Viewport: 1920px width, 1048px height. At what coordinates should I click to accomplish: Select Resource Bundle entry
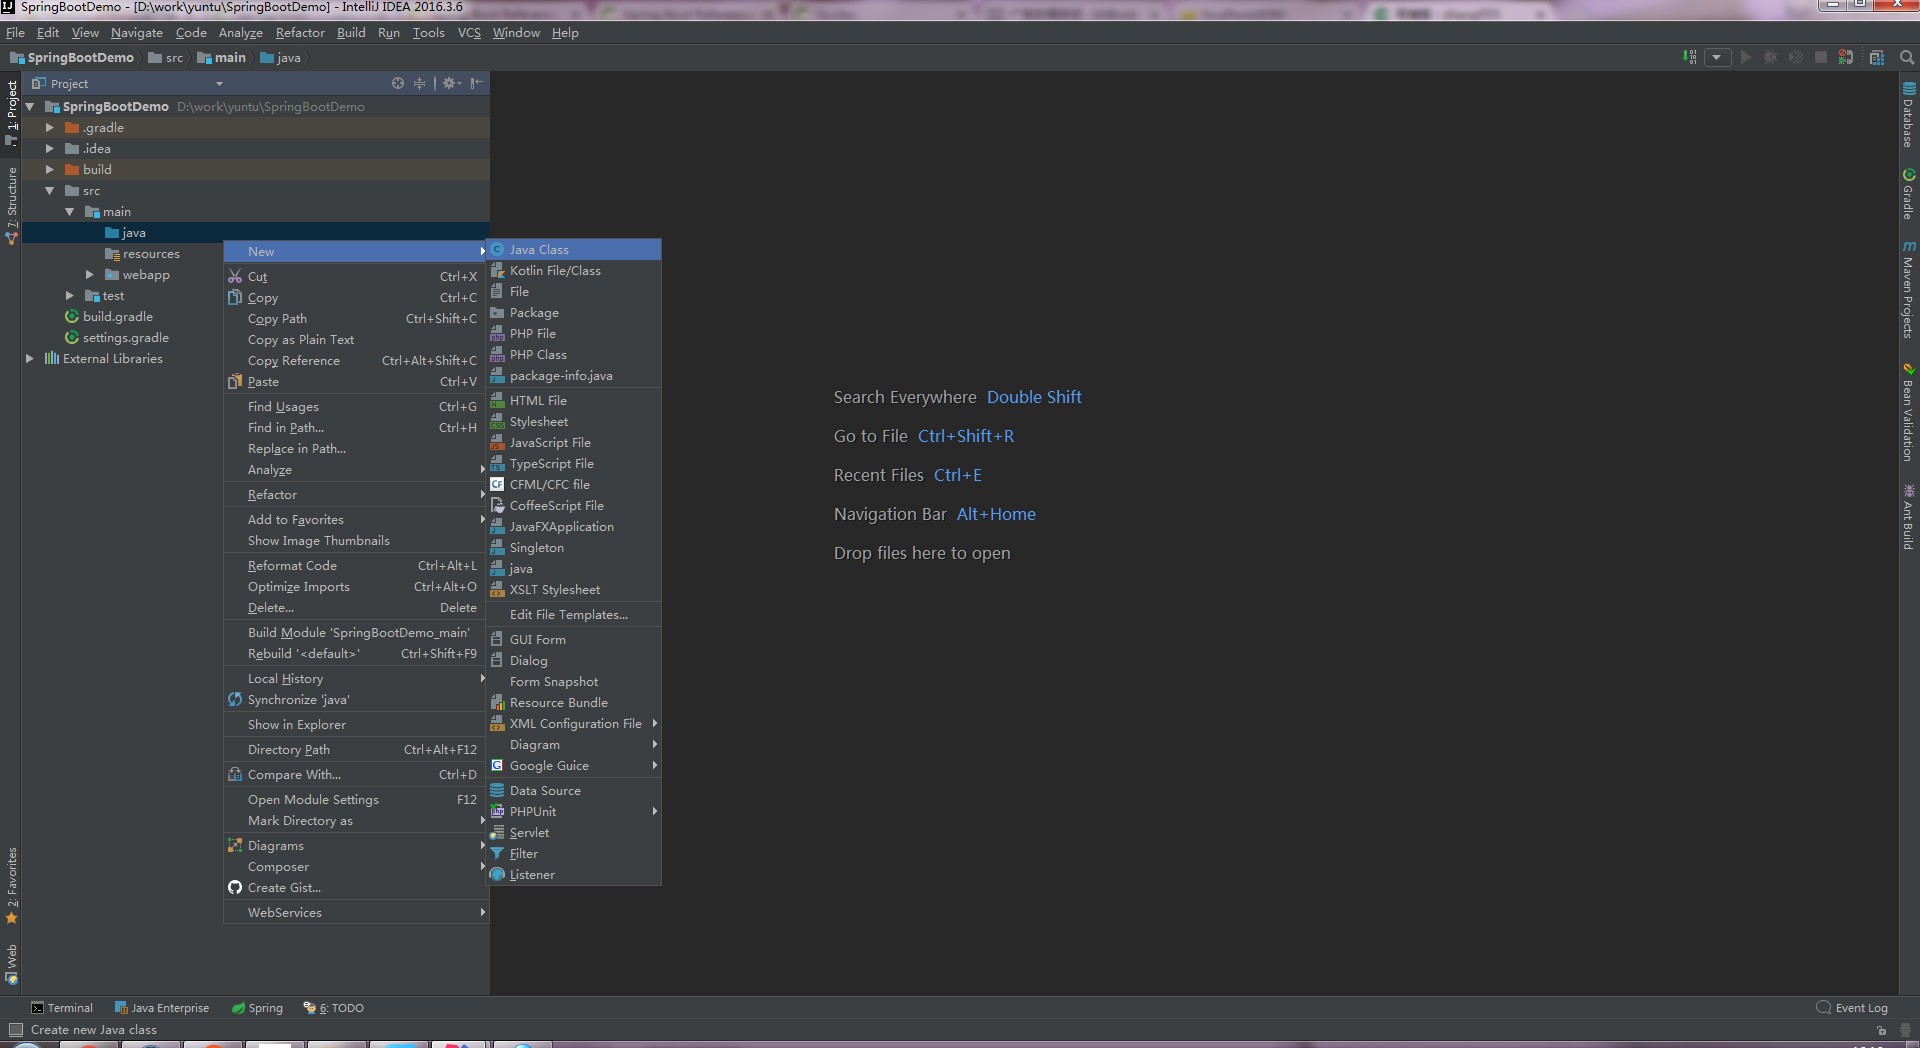point(574,702)
